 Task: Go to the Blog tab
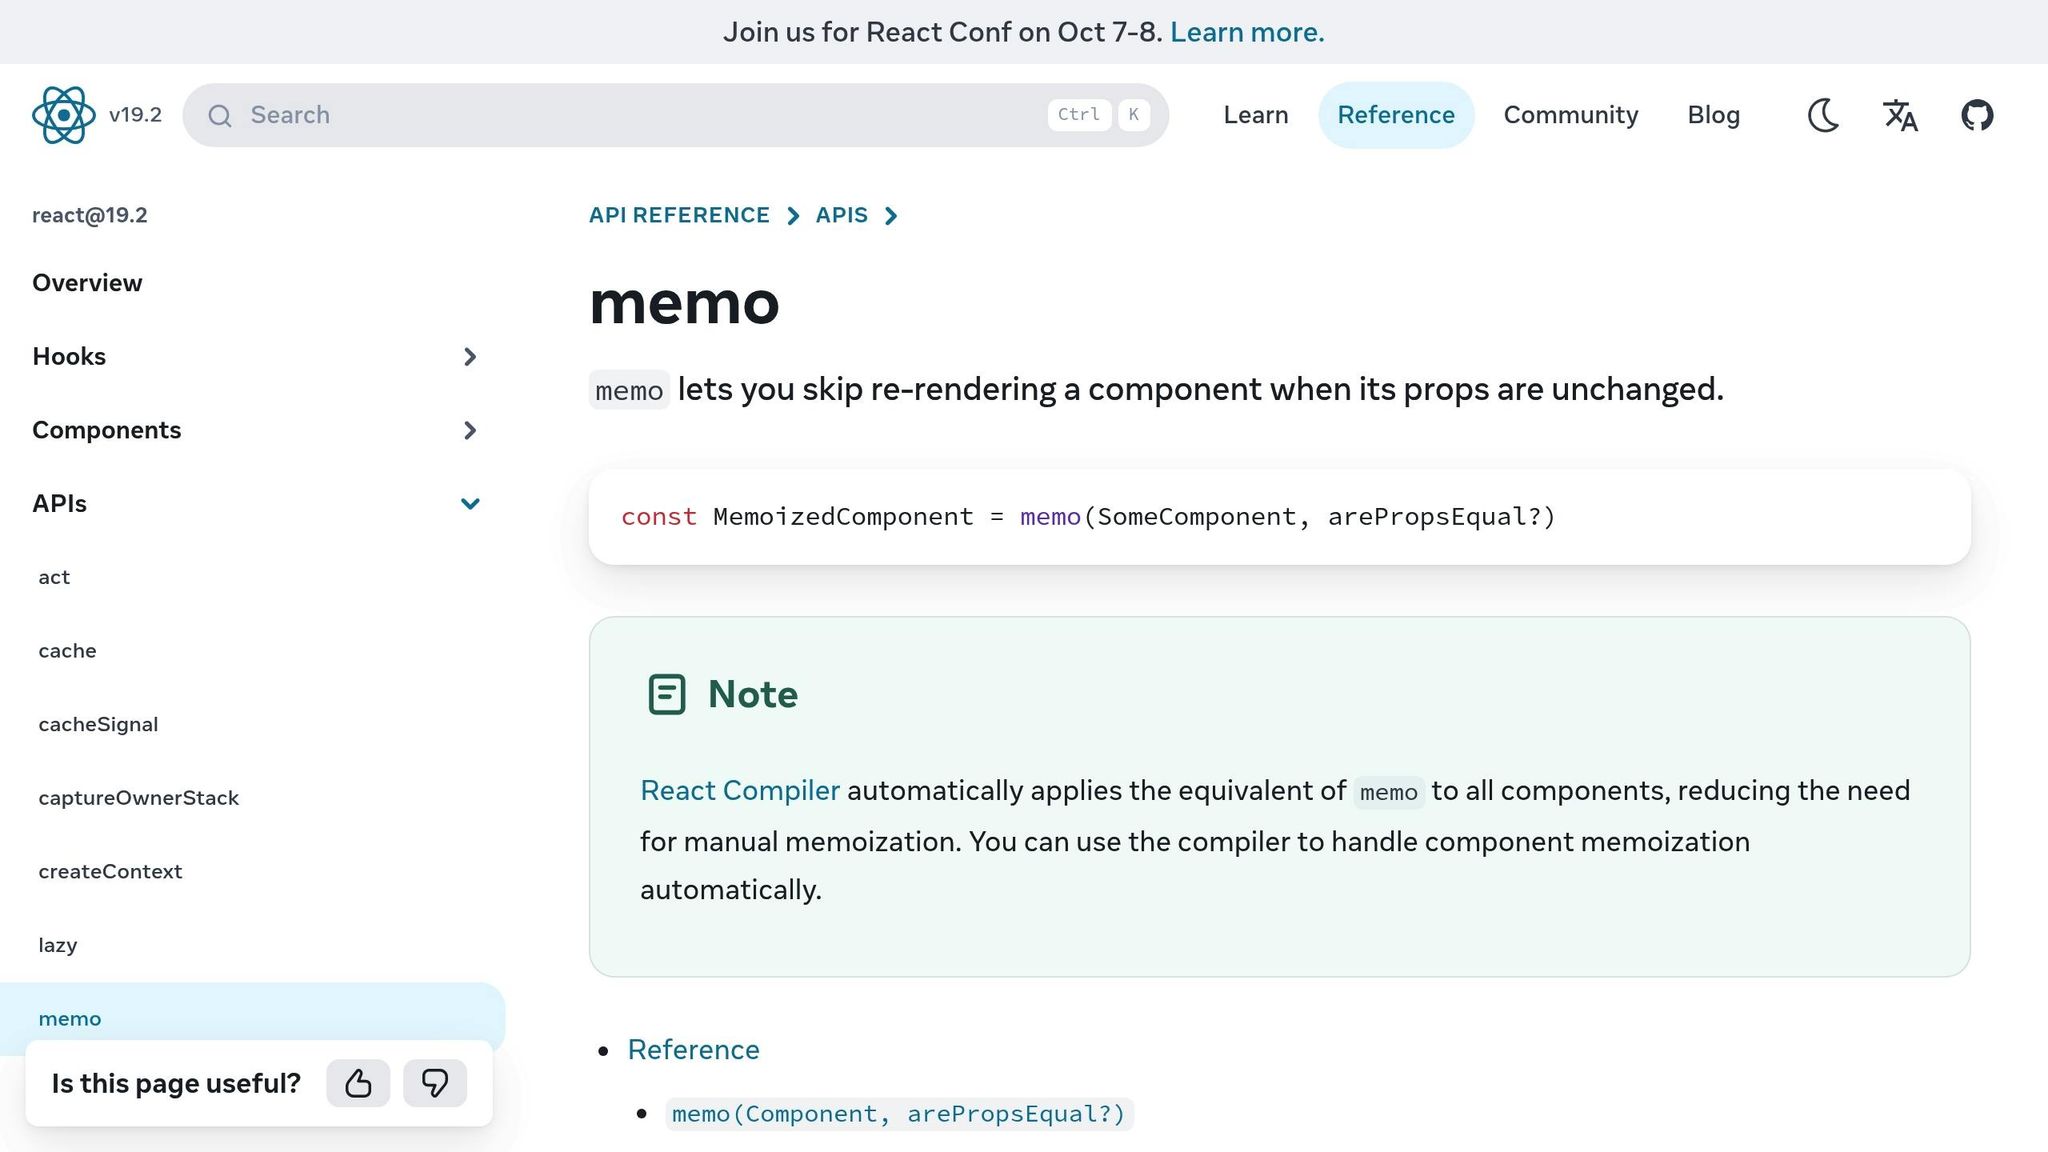click(x=1713, y=115)
